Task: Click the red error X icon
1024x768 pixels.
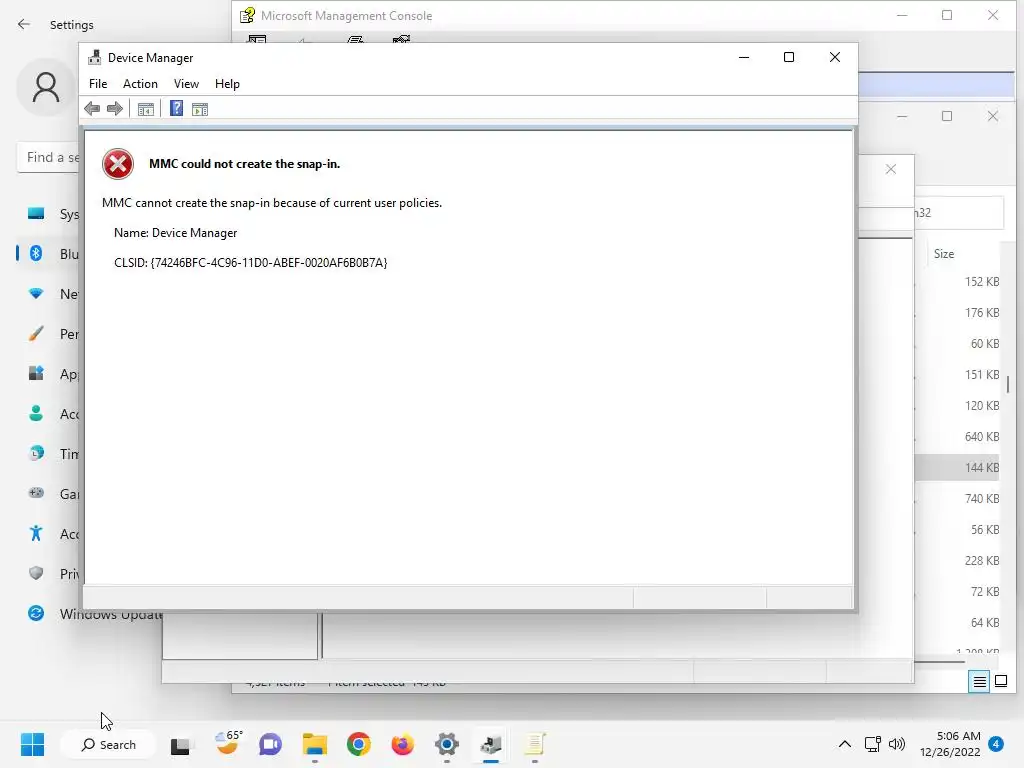Action: (118, 164)
